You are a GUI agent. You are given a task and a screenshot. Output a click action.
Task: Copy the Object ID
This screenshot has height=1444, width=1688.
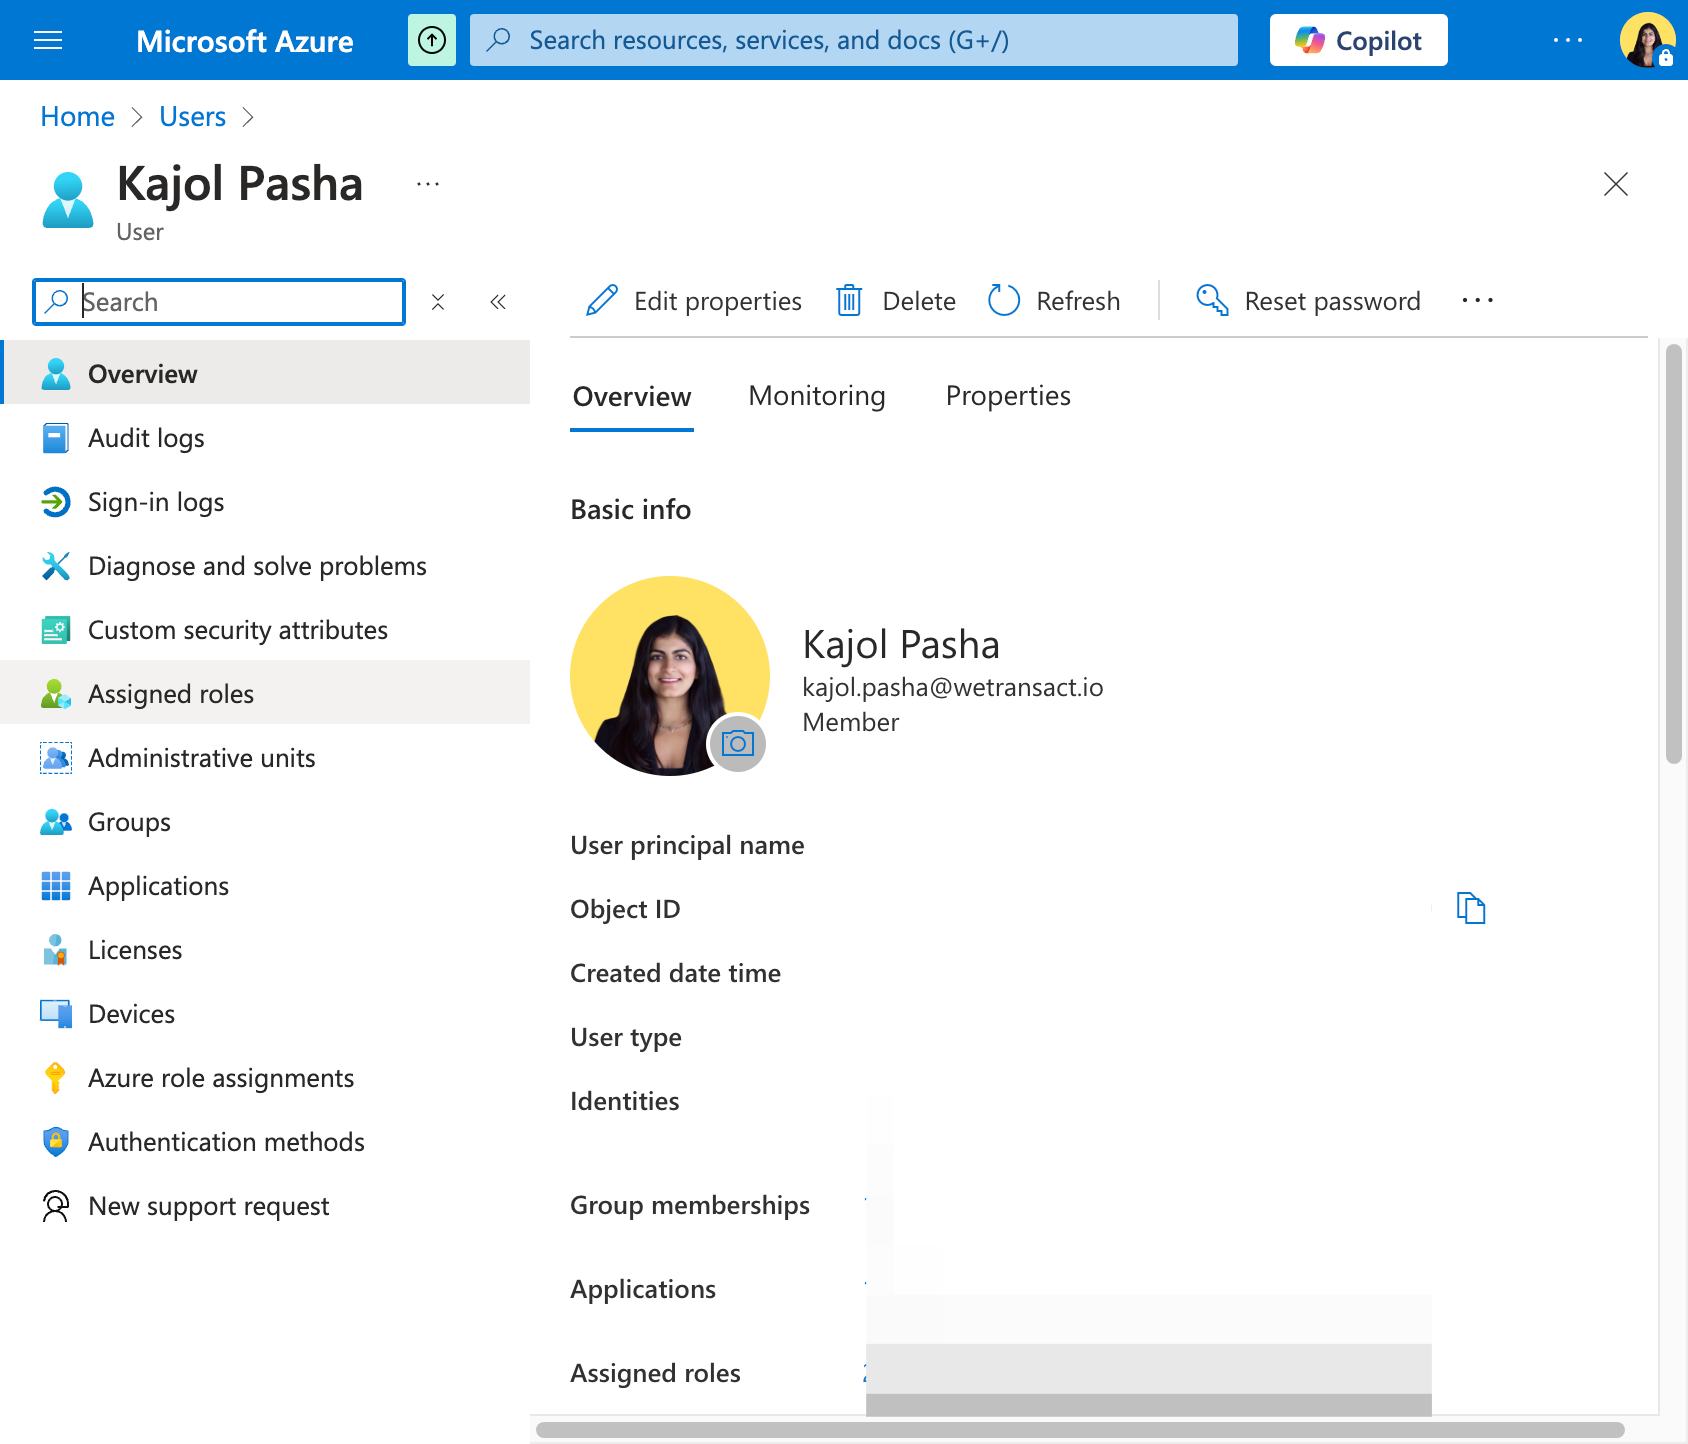1471,908
